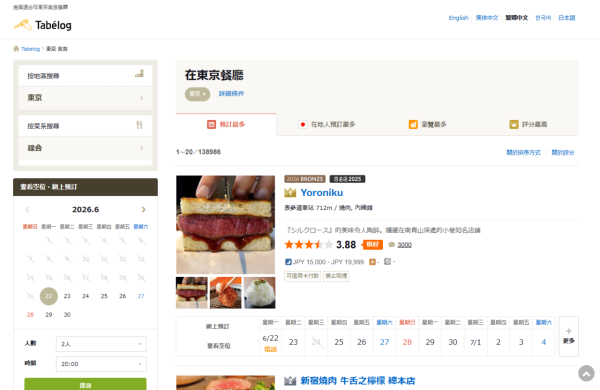The width and height of the screenshot is (600, 390).
Task: Click the 2026 BRONZE award badge
Action: coord(305,179)
